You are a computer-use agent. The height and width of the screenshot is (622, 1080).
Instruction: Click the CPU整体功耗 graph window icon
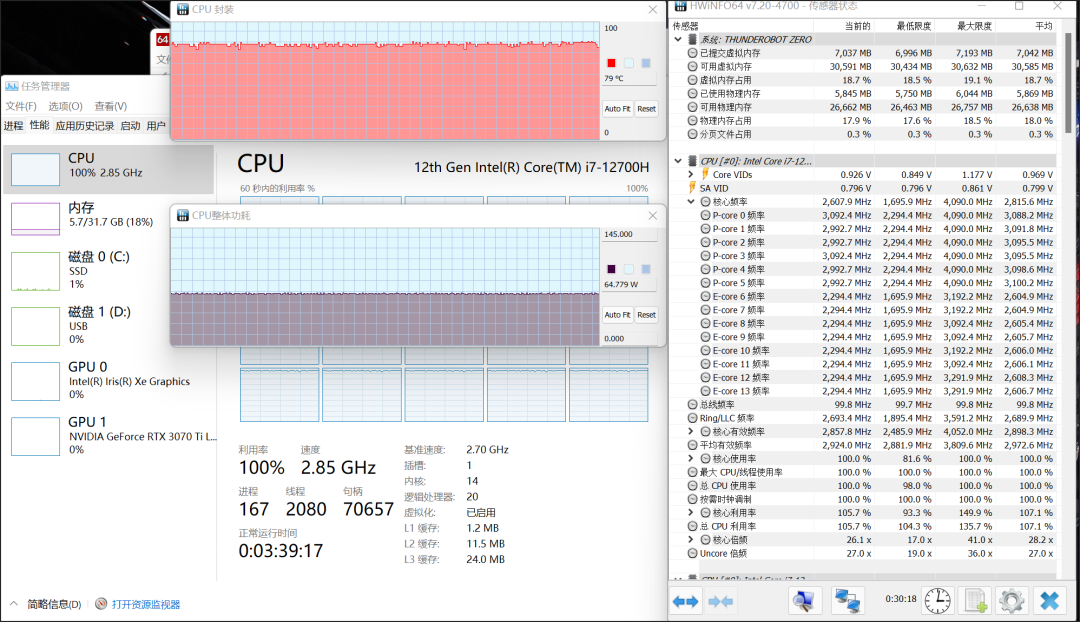point(183,216)
